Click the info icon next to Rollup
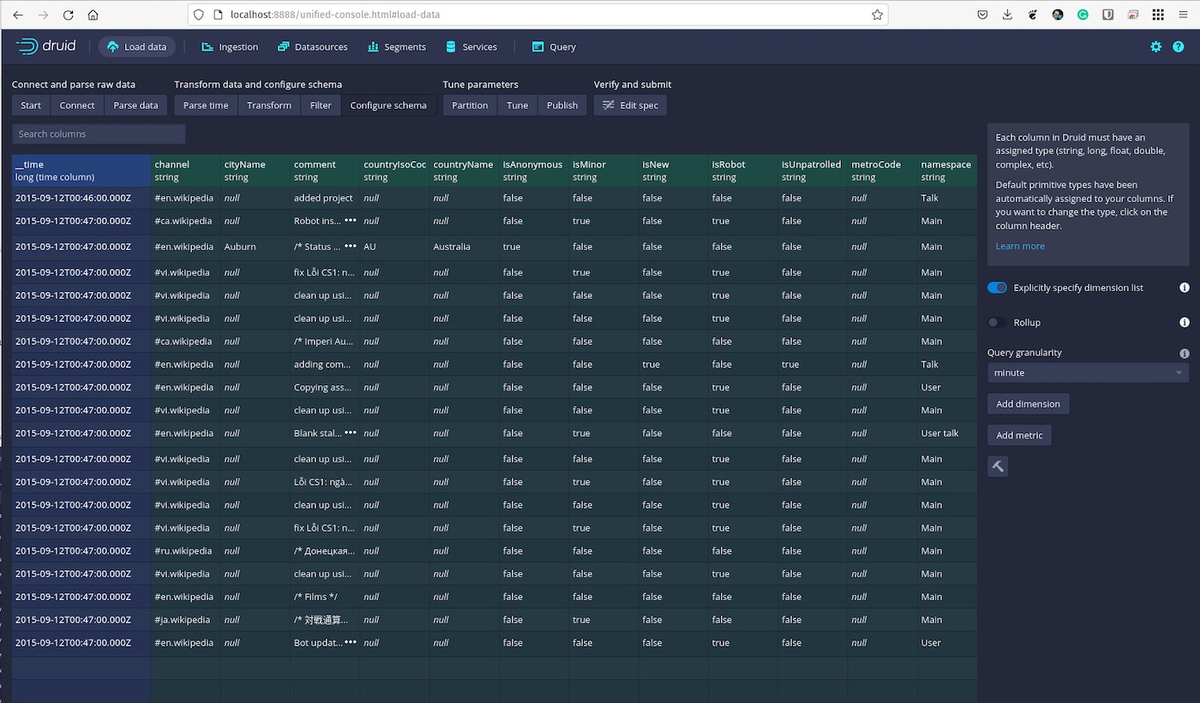The image size is (1200, 703). click(1184, 322)
